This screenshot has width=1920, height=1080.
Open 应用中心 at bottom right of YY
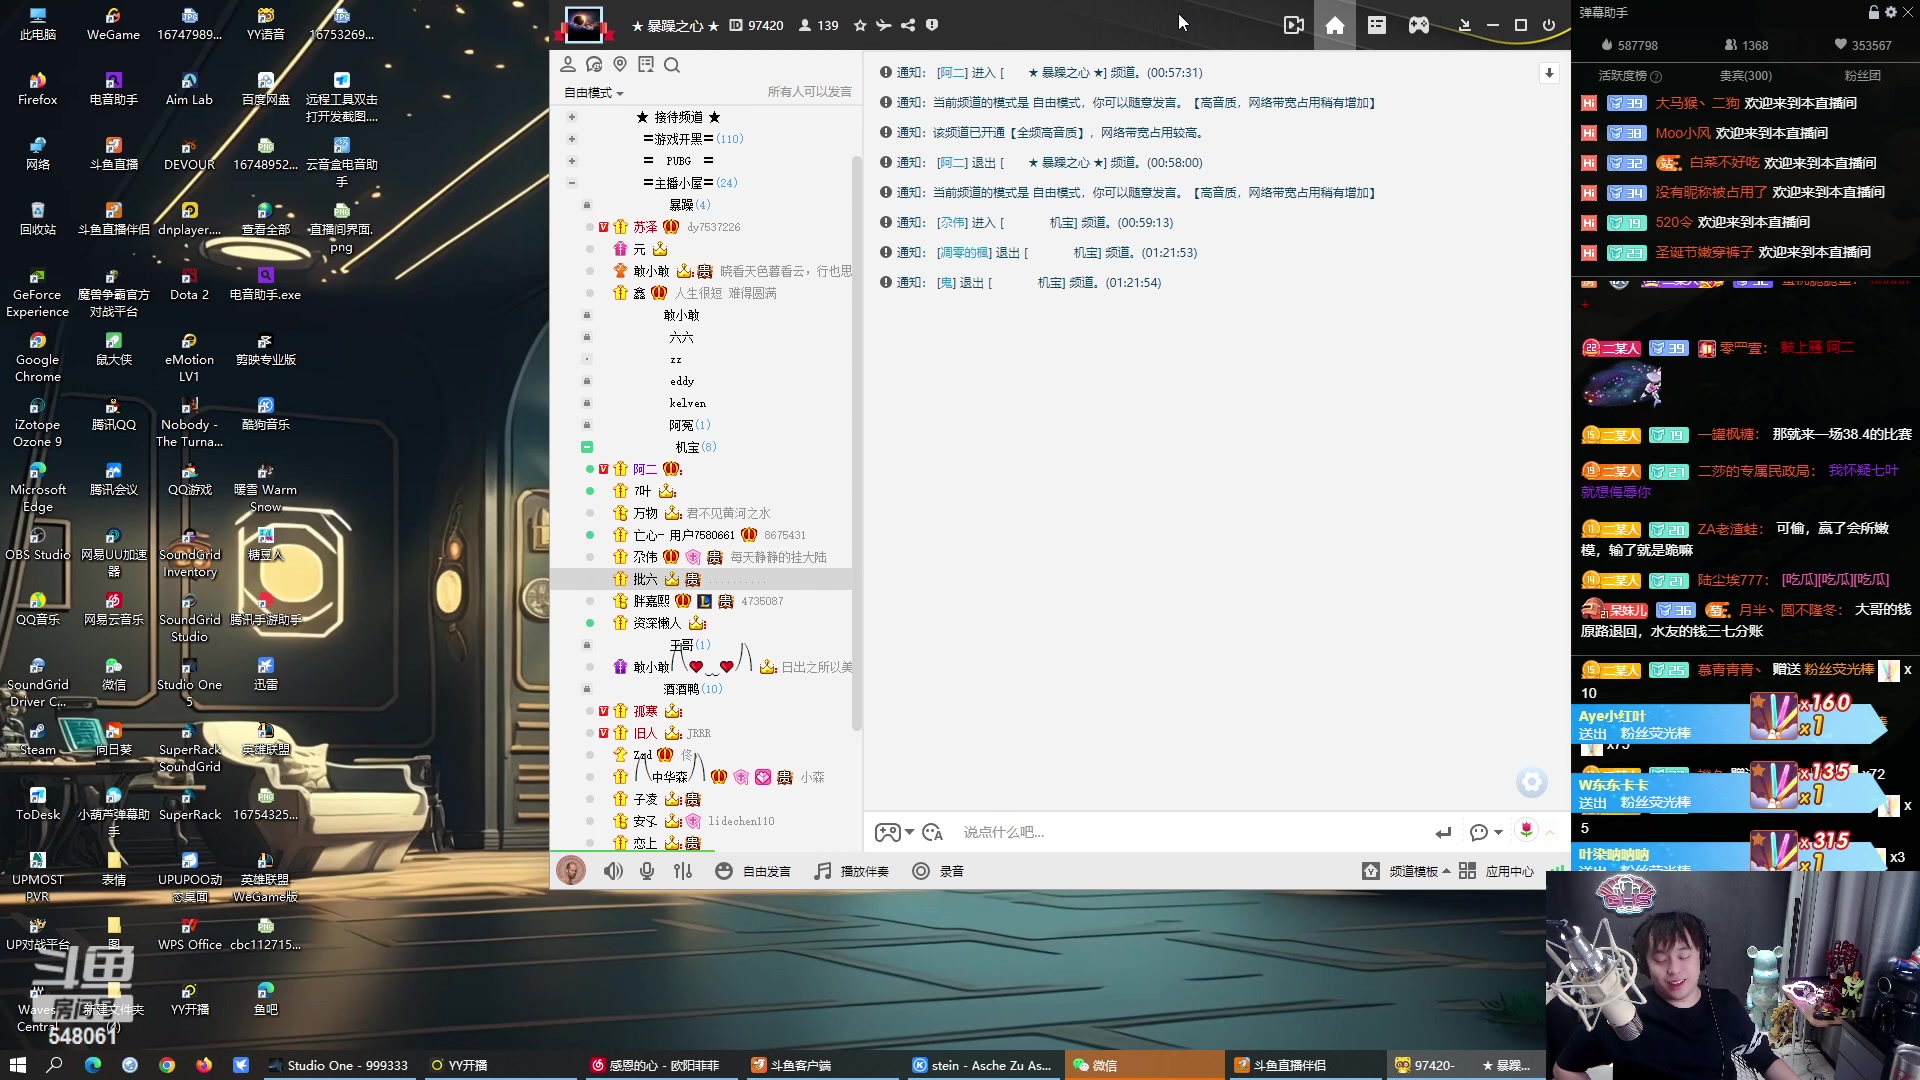click(x=1496, y=871)
